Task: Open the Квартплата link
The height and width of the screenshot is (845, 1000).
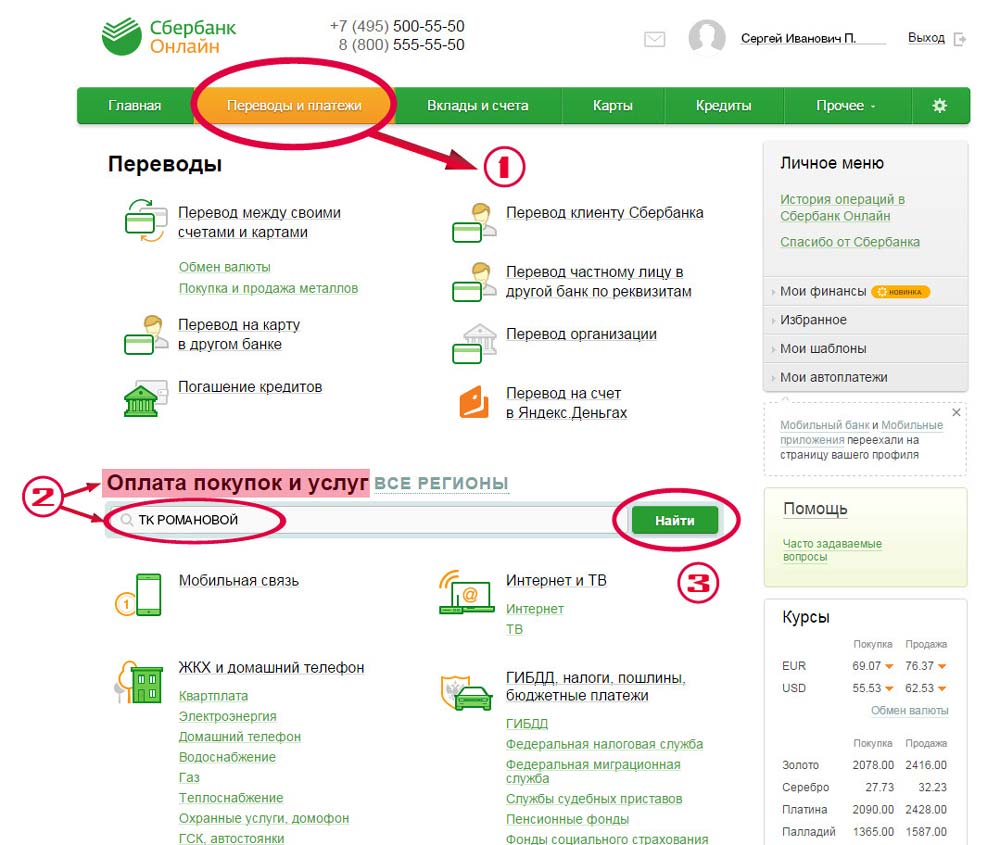Action: [213, 696]
